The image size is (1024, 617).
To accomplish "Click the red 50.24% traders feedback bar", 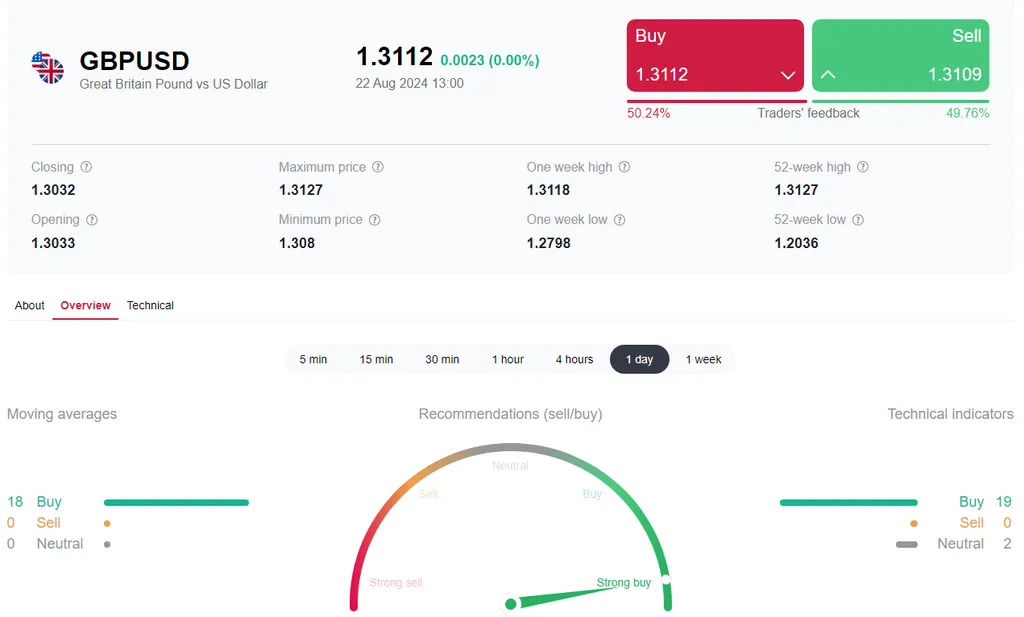I will click(x=717, y=101).
